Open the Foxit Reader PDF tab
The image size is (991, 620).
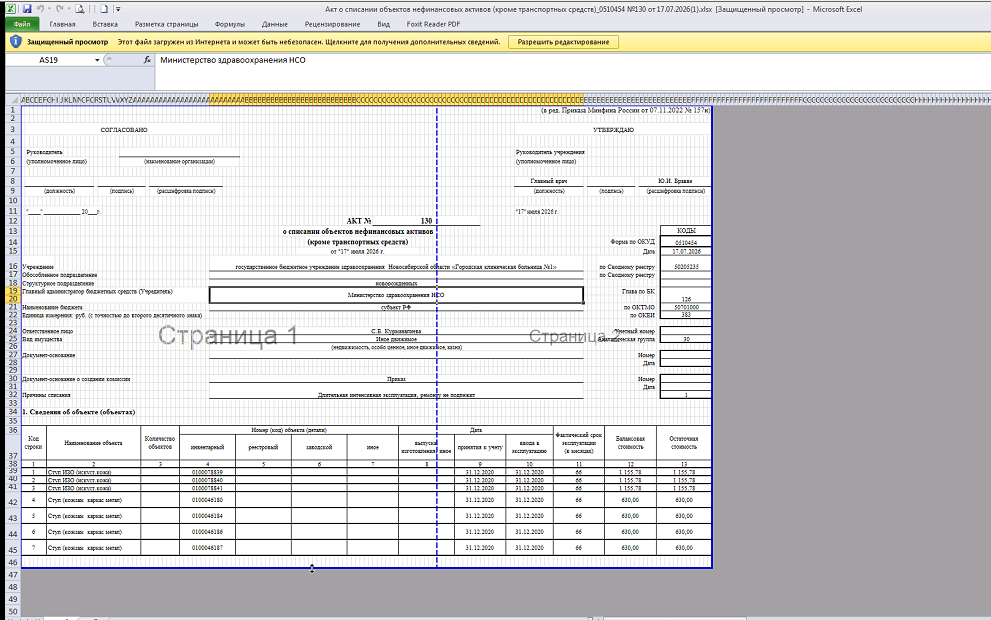(x=433, y=24)
